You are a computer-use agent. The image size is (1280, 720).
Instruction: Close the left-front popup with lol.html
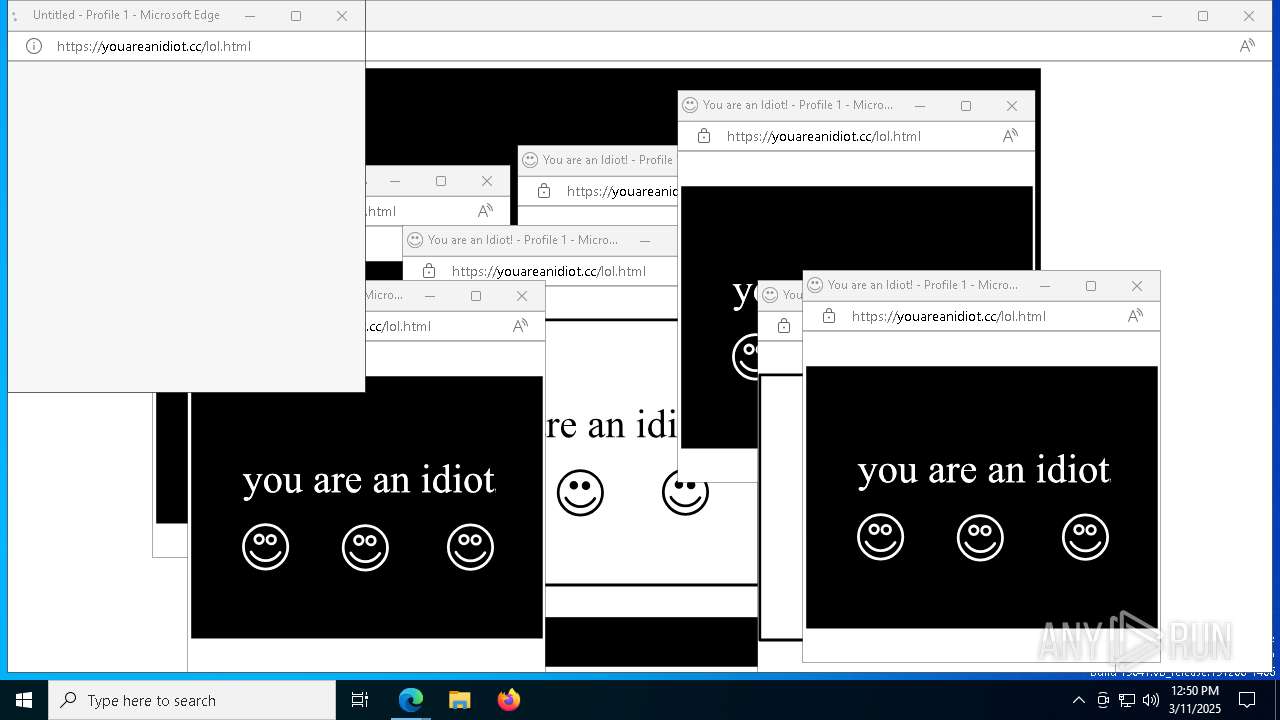522,296
